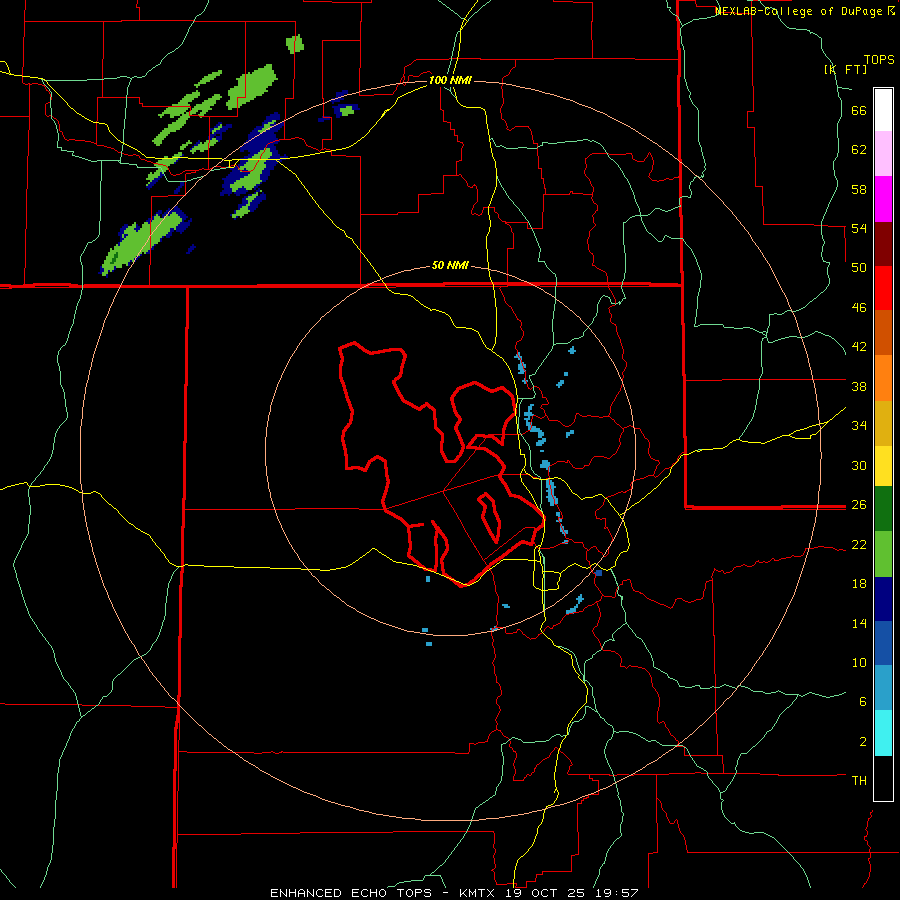Click the legend value 18
The width and height of the screenshot is (900, 900).
point(859,584)
